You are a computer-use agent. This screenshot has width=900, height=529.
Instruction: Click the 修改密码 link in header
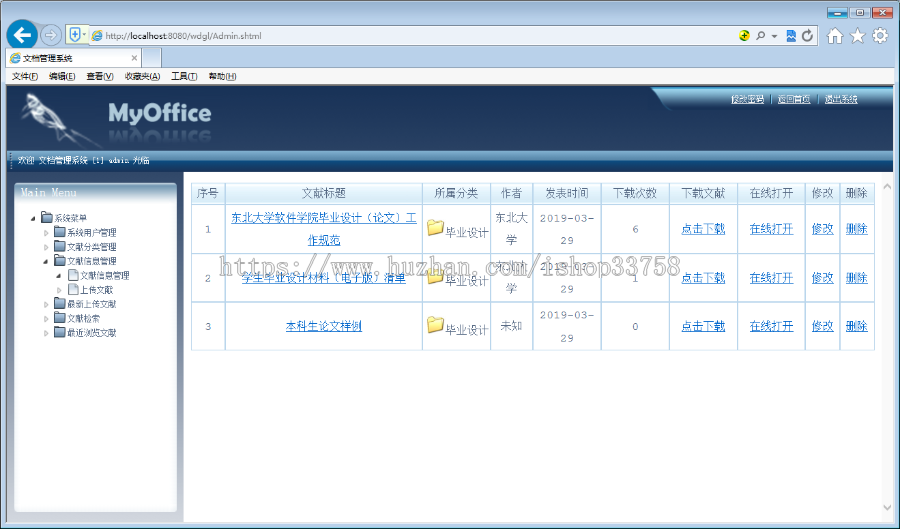pos(747,99)
